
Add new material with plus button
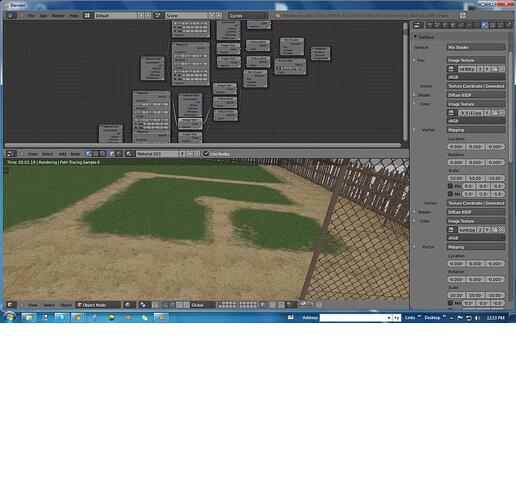coord(190,154)
